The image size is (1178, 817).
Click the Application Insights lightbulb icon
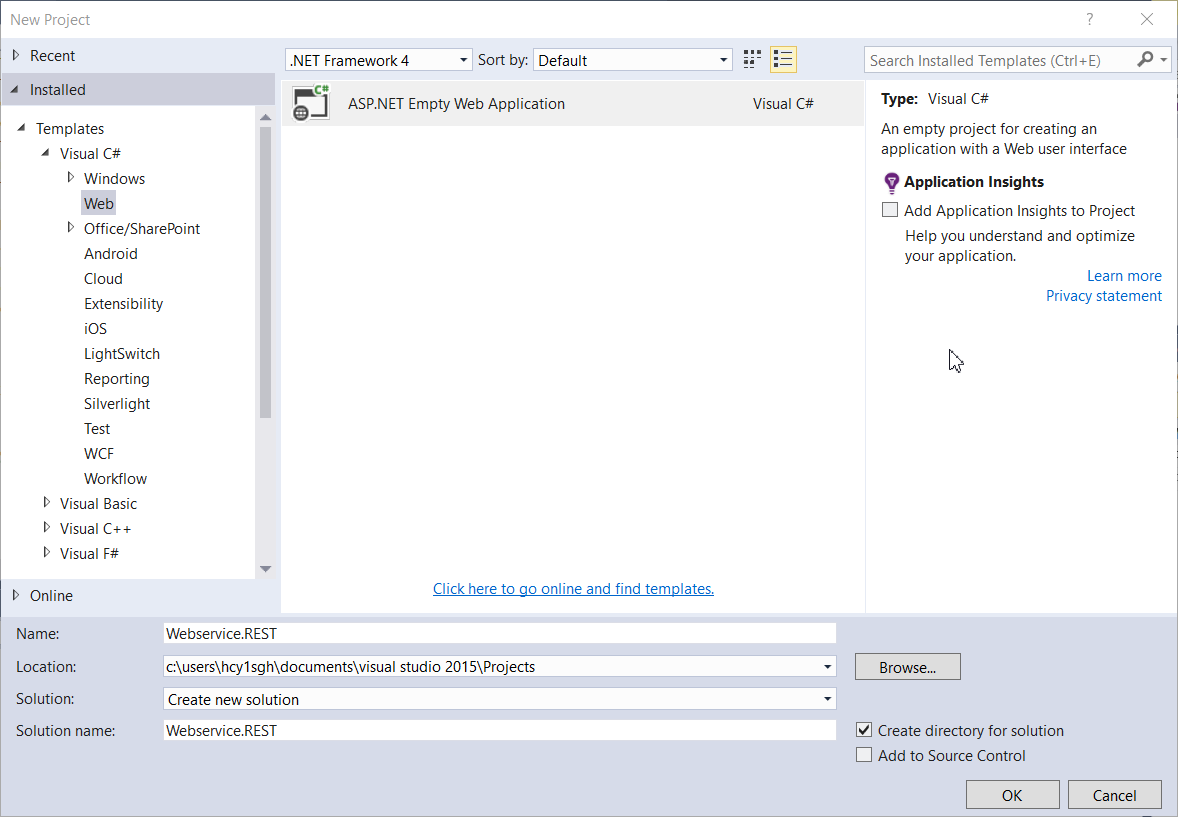891,182
